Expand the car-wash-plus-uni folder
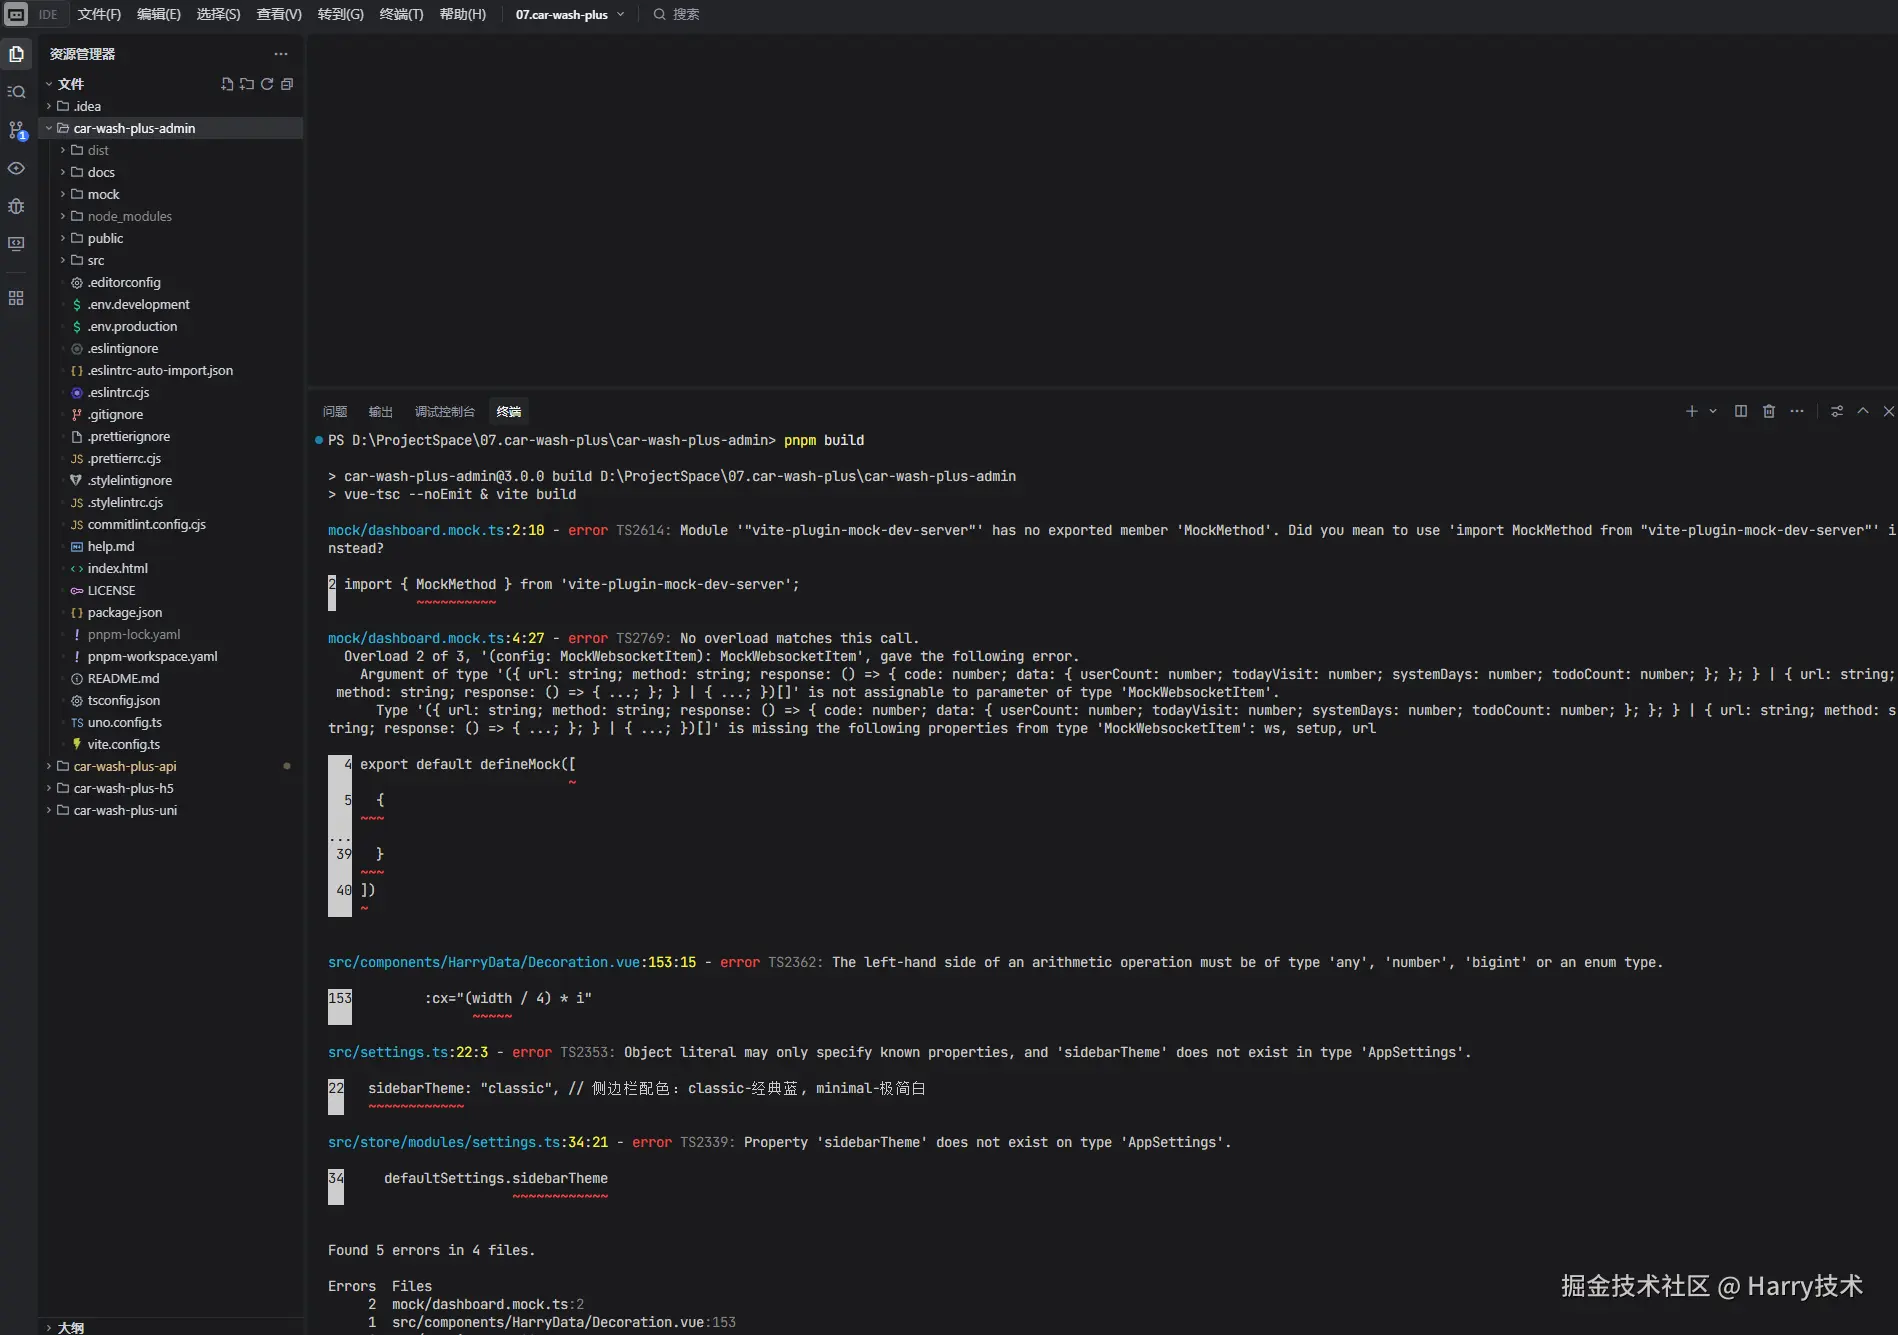Viewport: 1898px width, 1335px height. tap(49, 810)
